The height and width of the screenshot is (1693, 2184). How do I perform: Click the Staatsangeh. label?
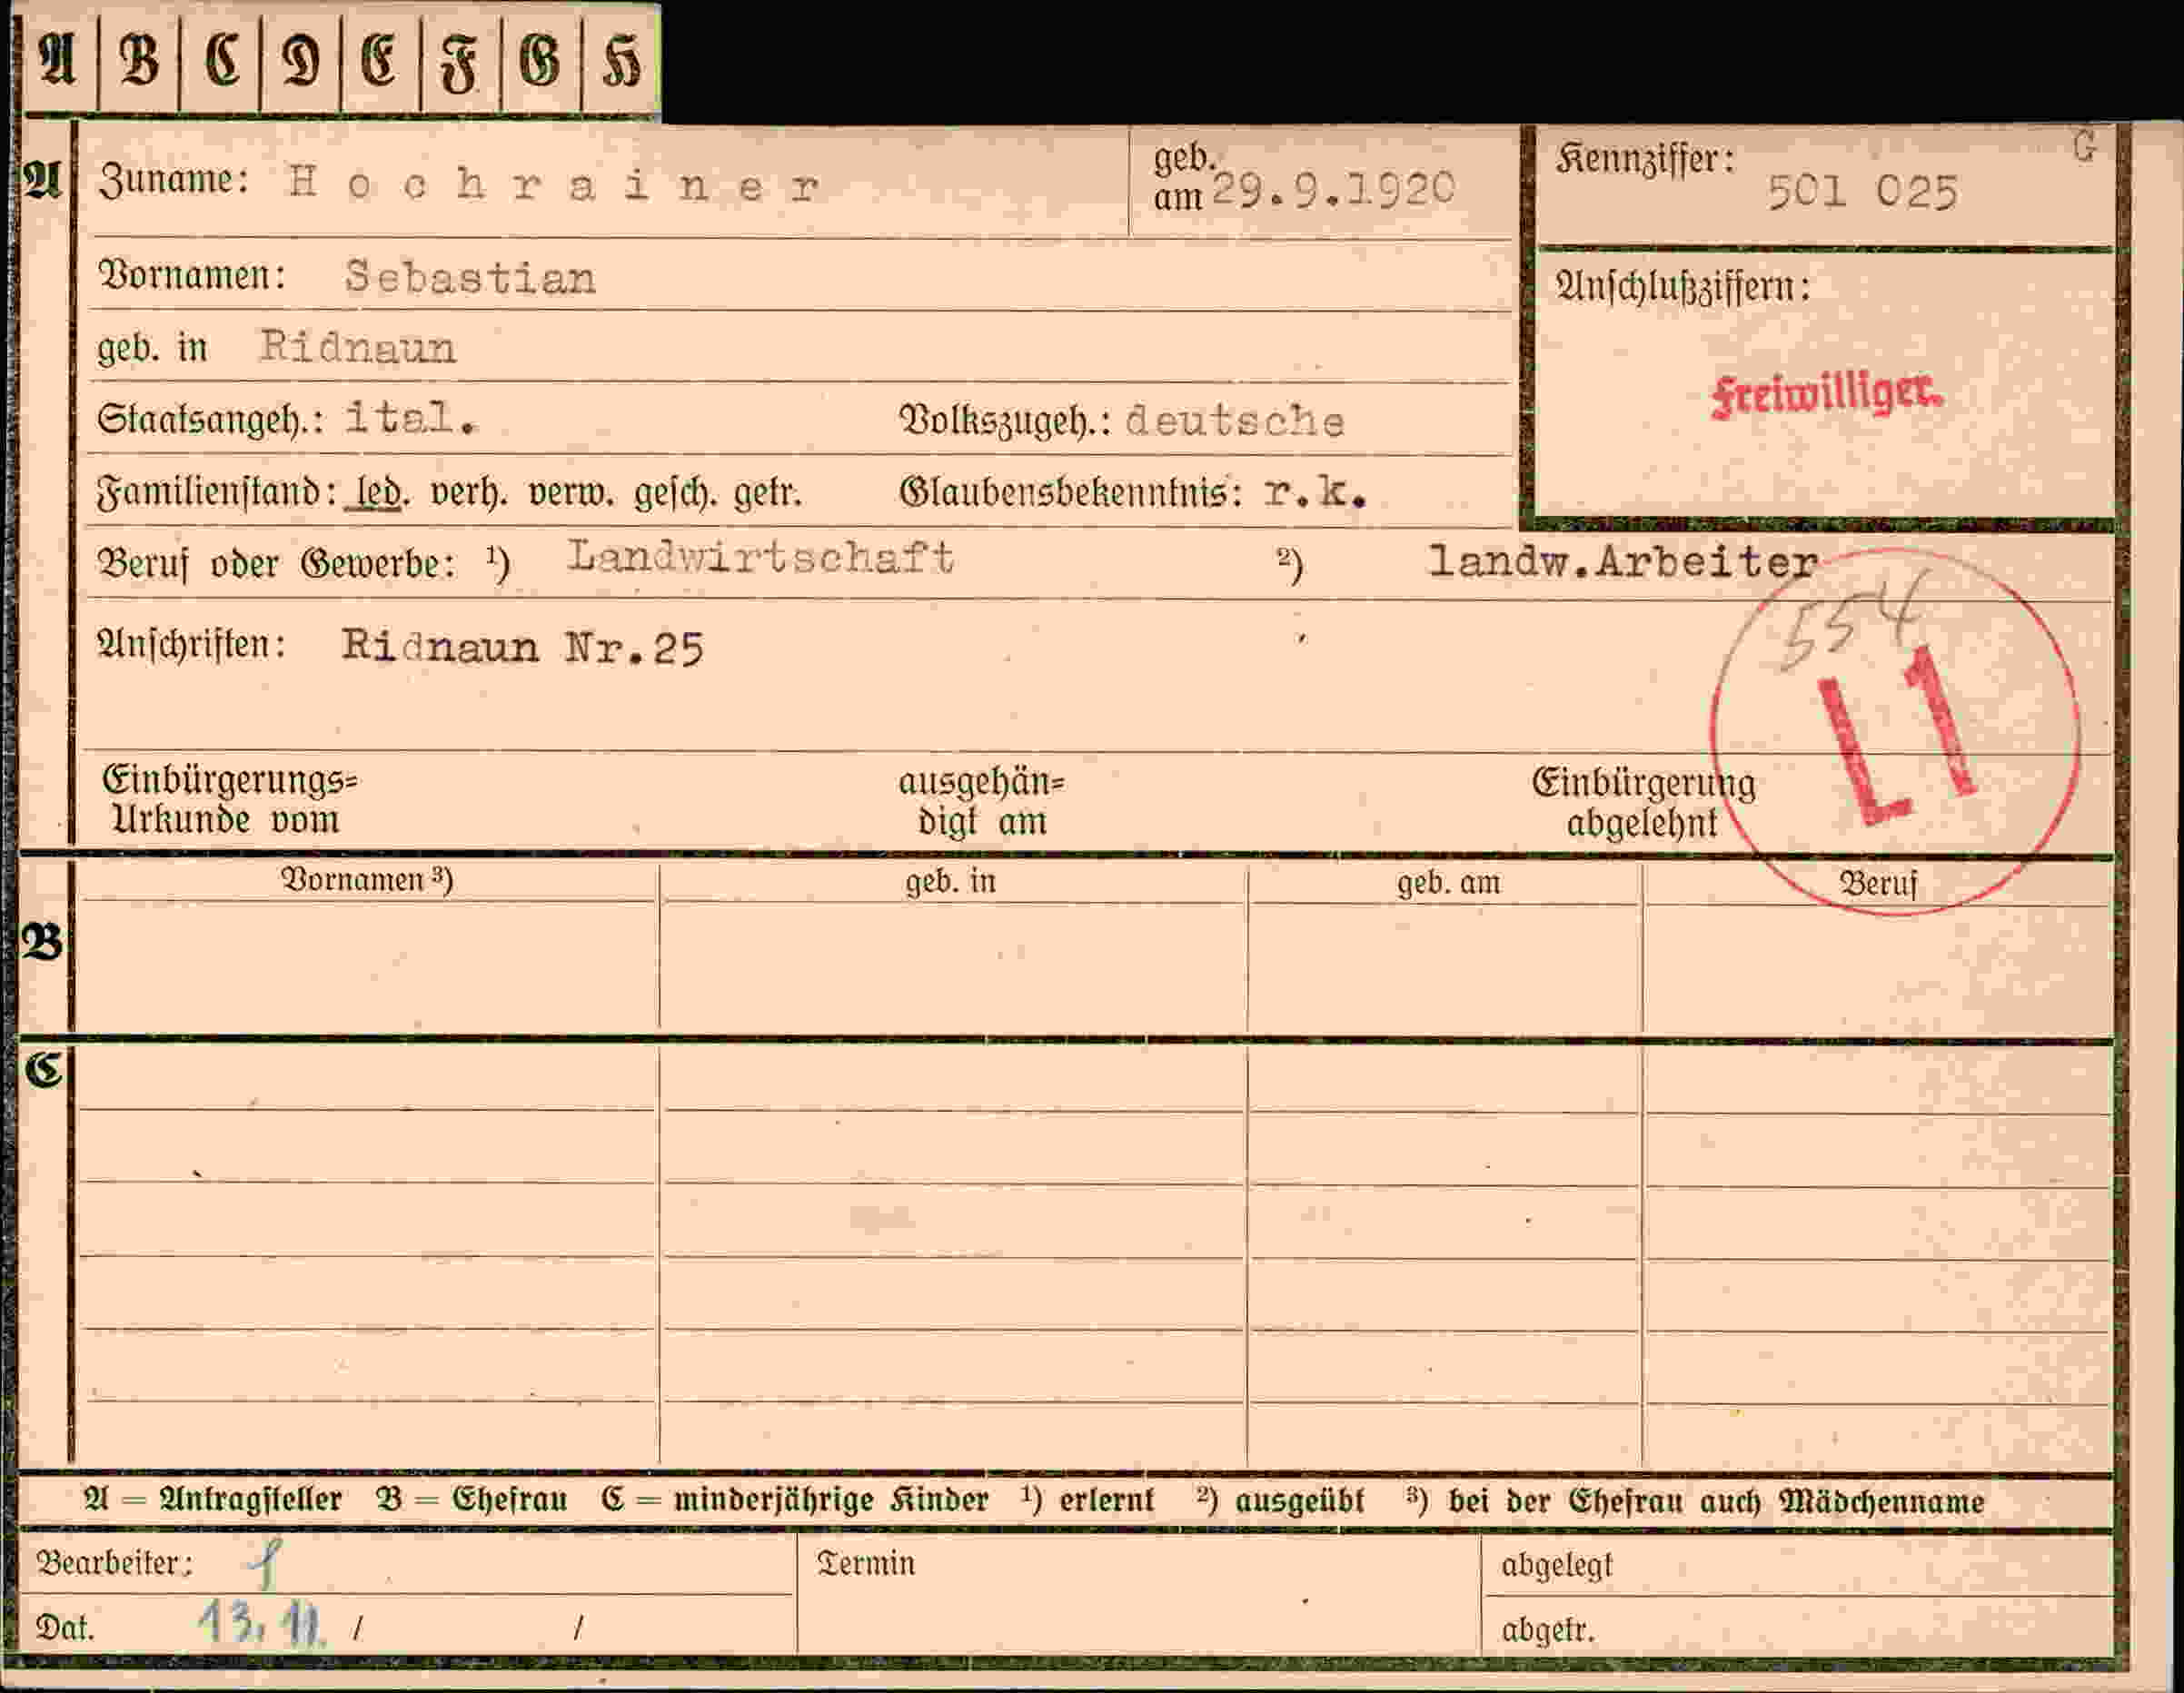point(210,419)
